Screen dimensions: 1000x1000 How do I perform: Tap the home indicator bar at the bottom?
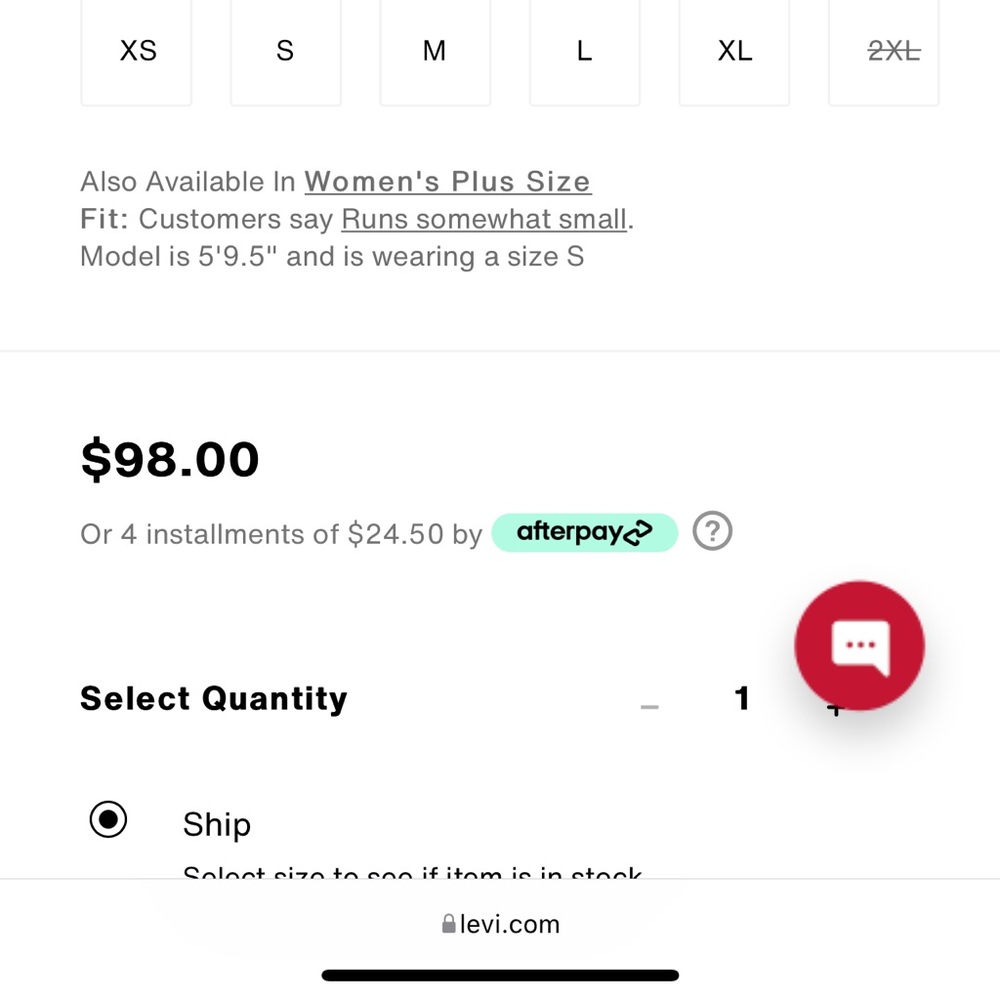point(500,975)
